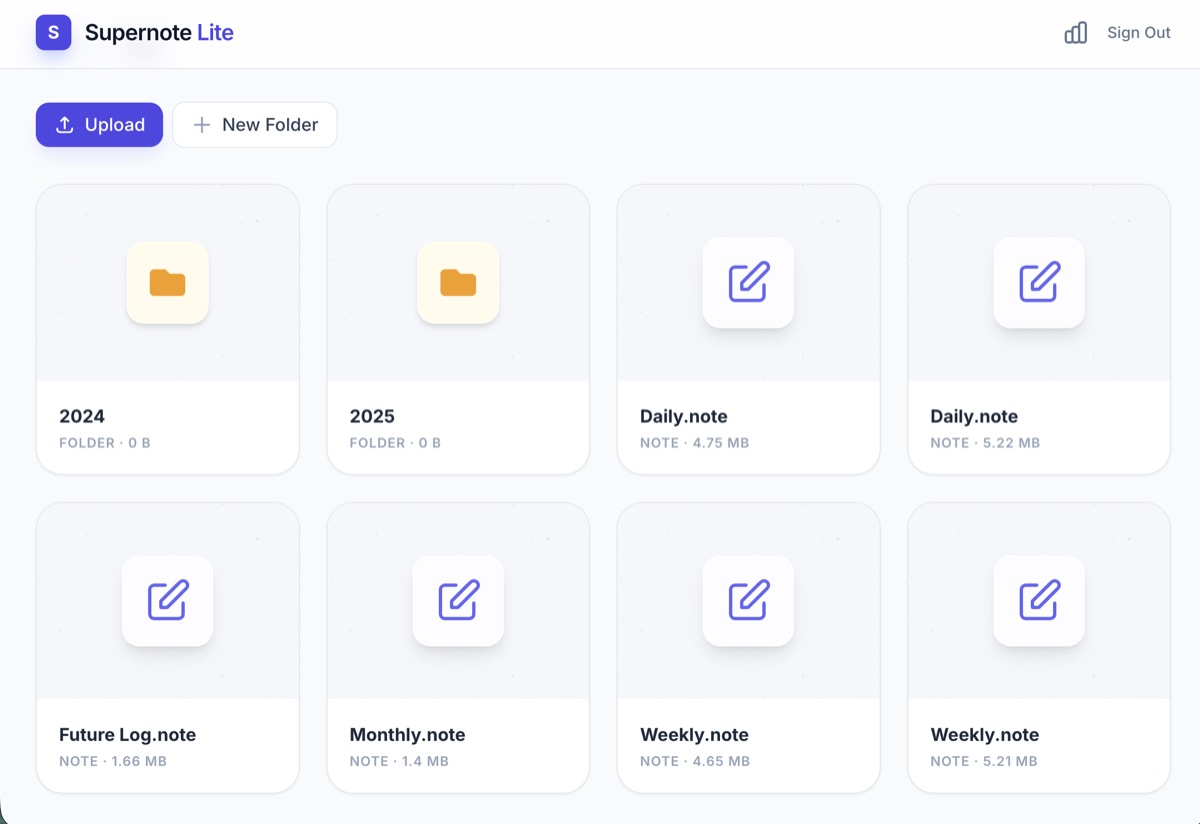Click "Daily.note" above NOTE · 5.22 MB
This screenshot has width=1200, height=824.
(x=974, y=416)
